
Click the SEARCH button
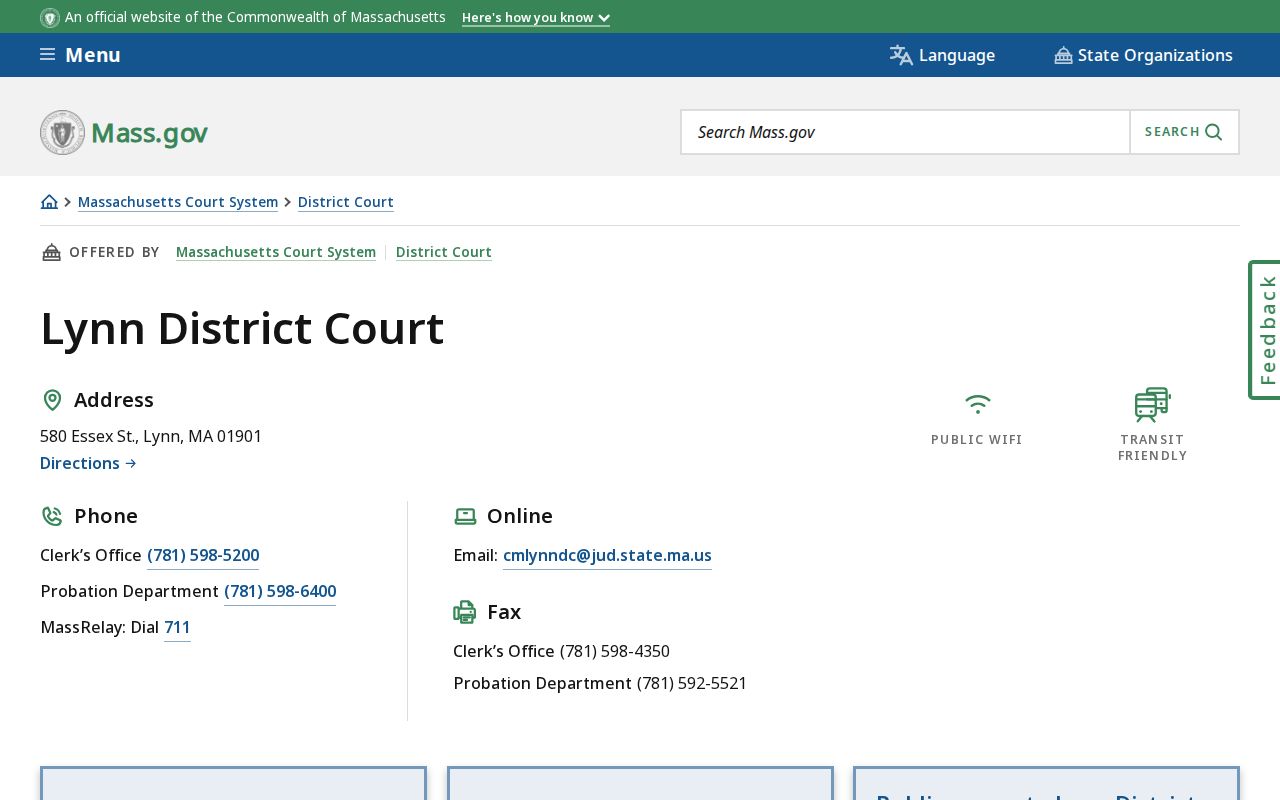coord(1184,132)
